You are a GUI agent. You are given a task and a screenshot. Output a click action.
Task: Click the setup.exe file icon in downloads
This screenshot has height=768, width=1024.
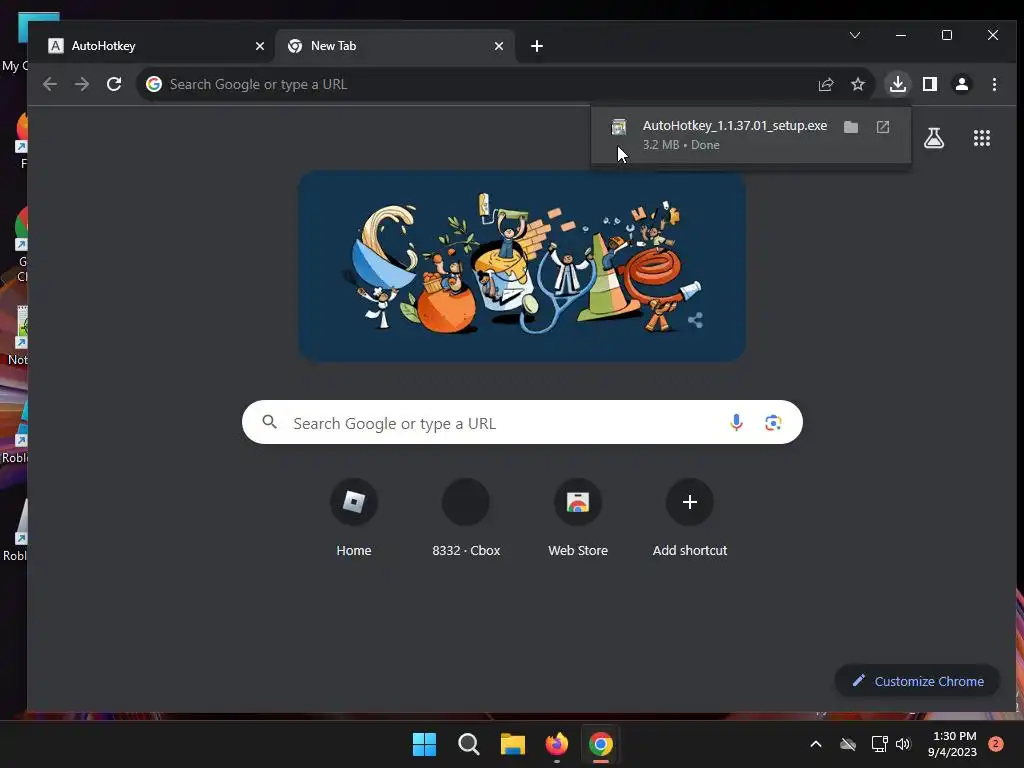coord(618,127)
